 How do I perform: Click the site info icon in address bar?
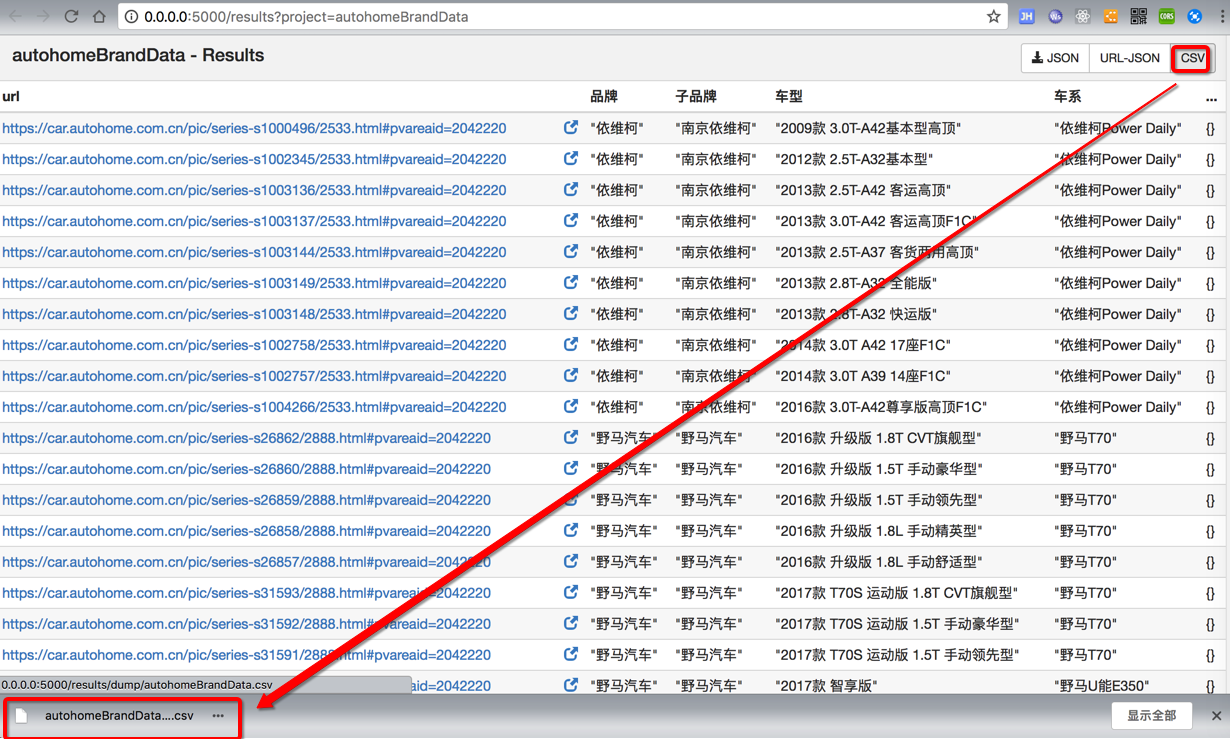pyautogui.click(x=131, y=17)
